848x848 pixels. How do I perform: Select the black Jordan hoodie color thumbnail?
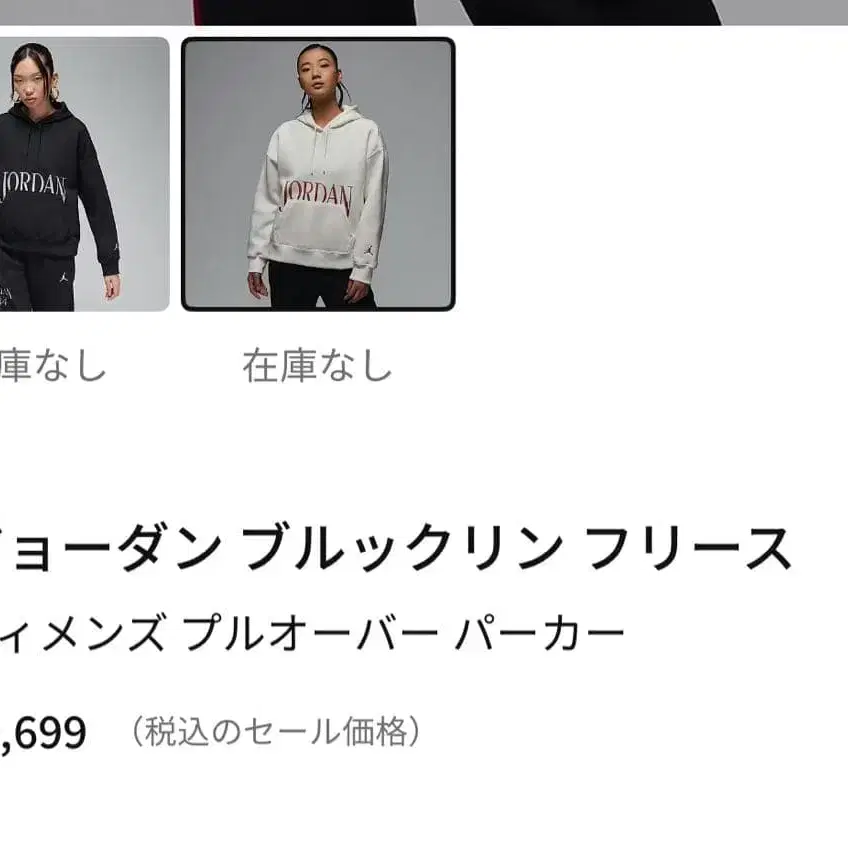point(84,174)
